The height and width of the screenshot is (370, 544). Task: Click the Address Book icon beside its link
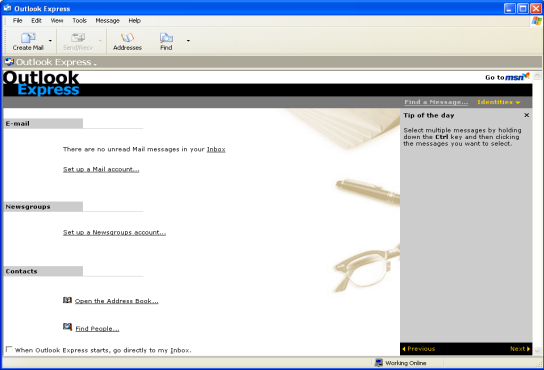coord(67,300)
